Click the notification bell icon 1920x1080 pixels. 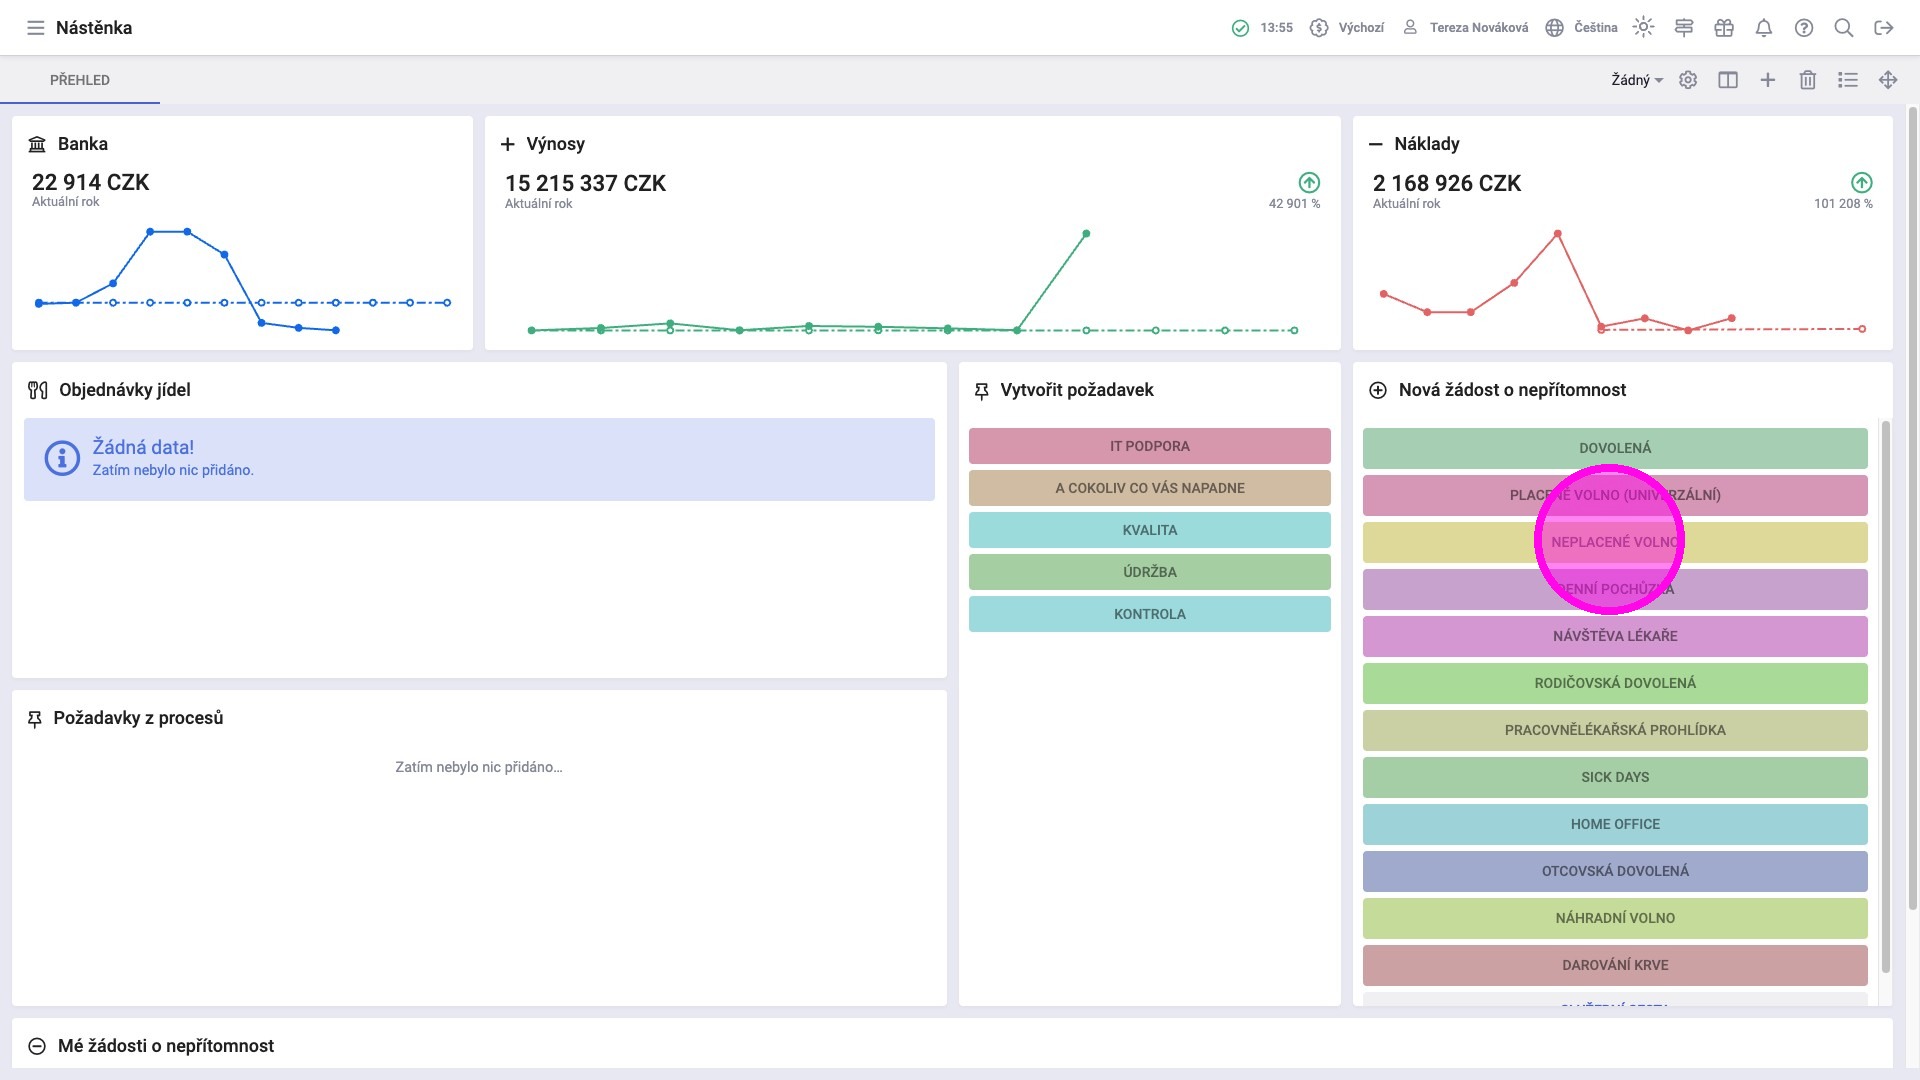click(x=1764, y=28)
